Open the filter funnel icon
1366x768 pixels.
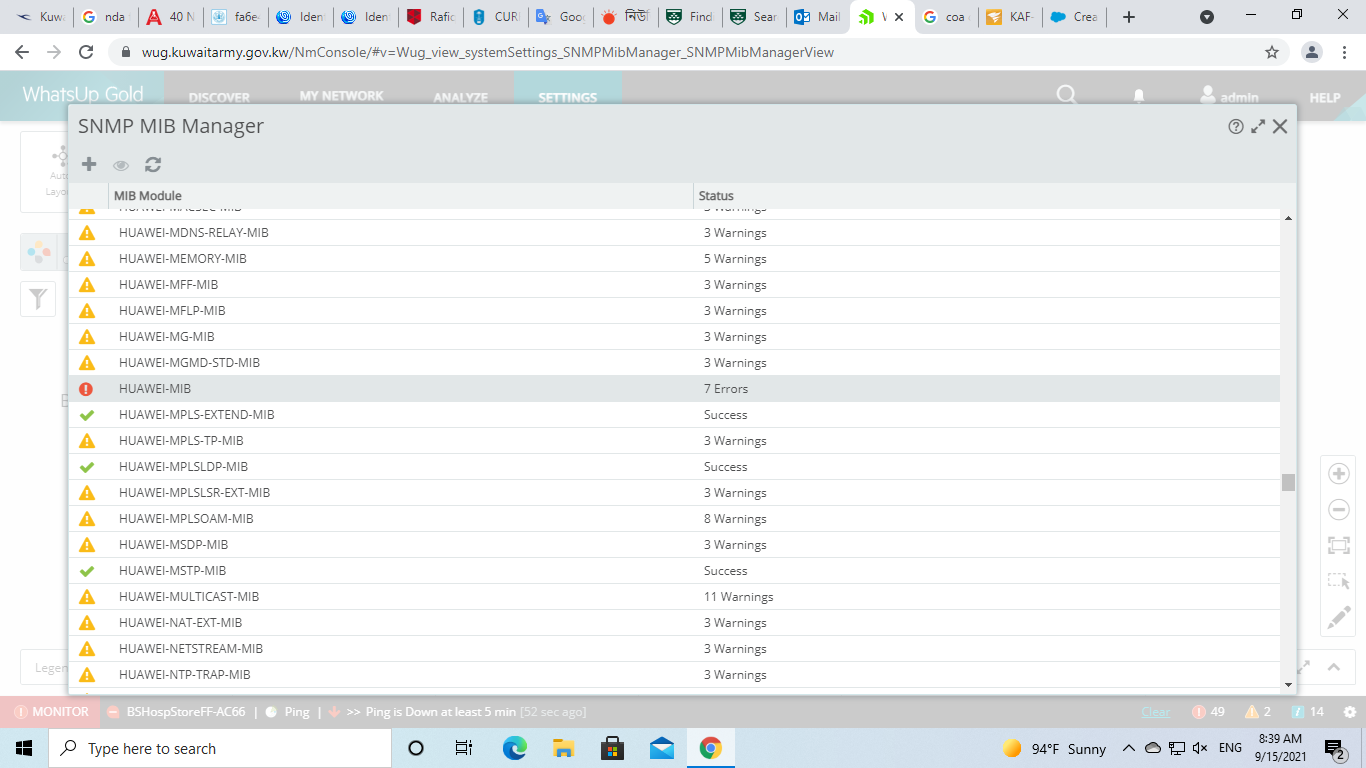click(x=38, y=299)
